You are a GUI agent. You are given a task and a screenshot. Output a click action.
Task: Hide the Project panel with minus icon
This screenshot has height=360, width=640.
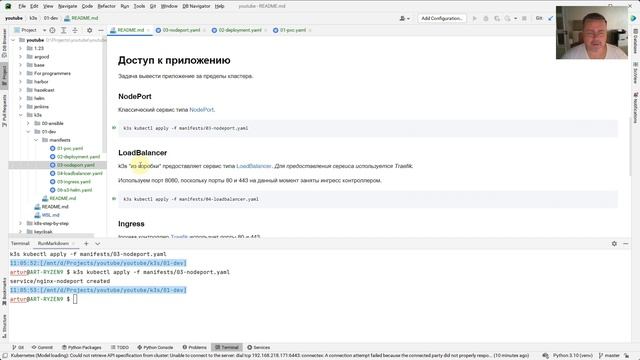coord(101,30)
